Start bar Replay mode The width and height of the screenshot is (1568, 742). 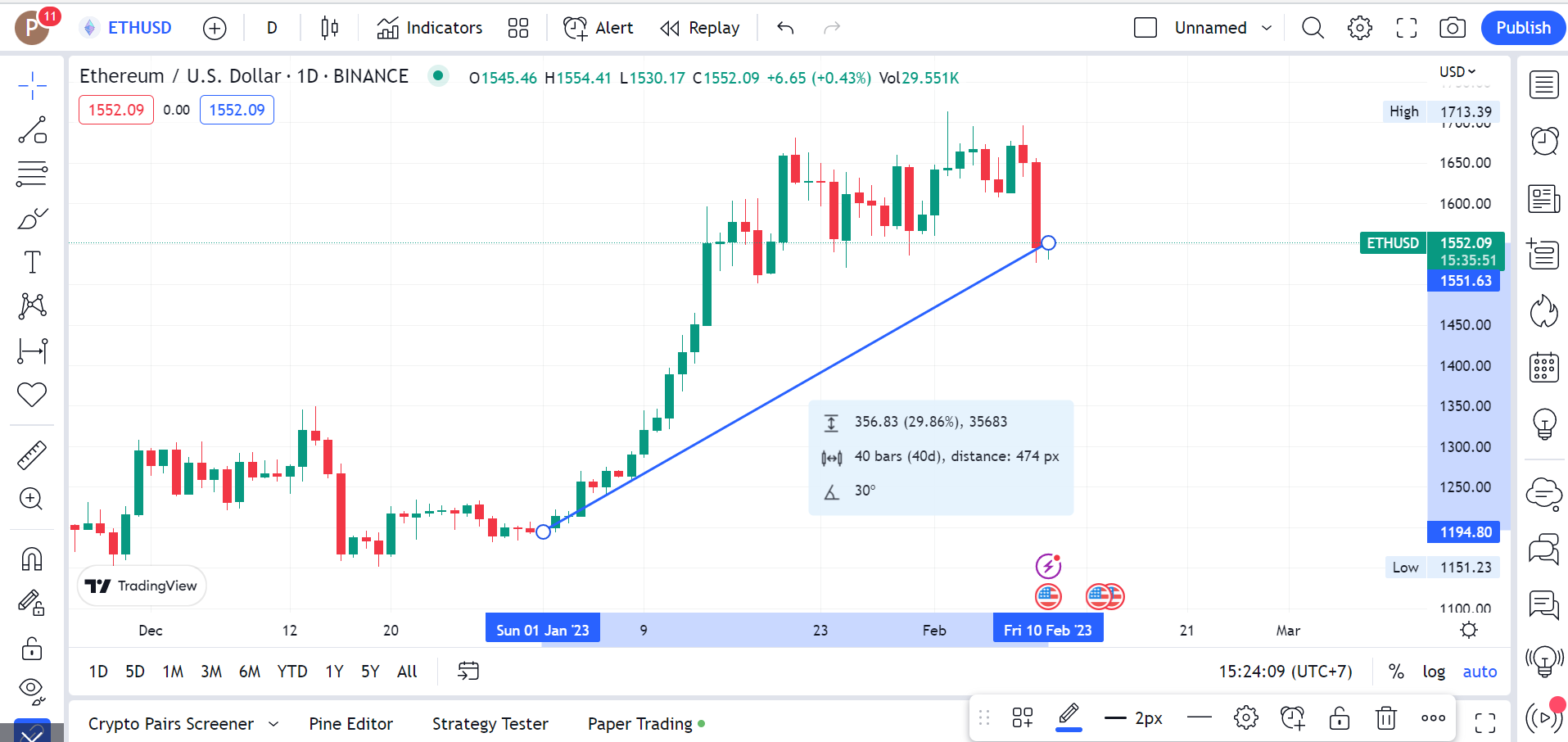[700, 27]
